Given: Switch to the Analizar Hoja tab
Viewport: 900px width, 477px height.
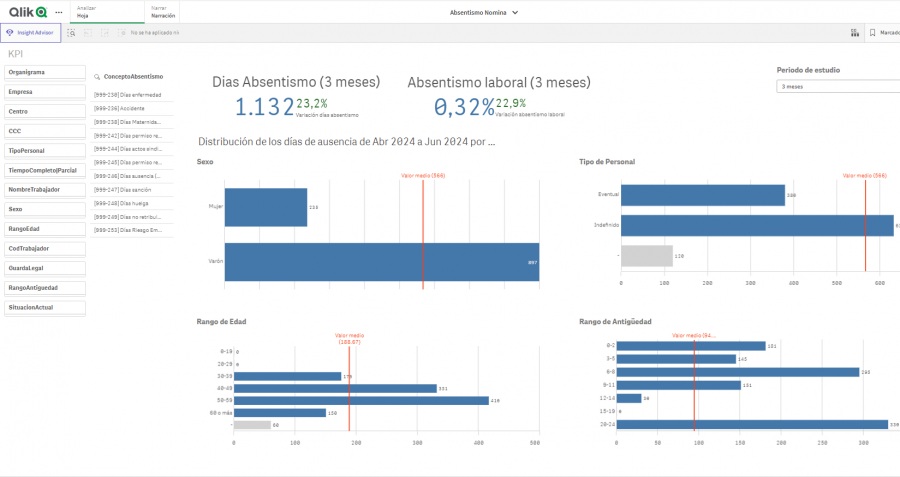Looking at the screenshot, I should [x=87, y=12].
